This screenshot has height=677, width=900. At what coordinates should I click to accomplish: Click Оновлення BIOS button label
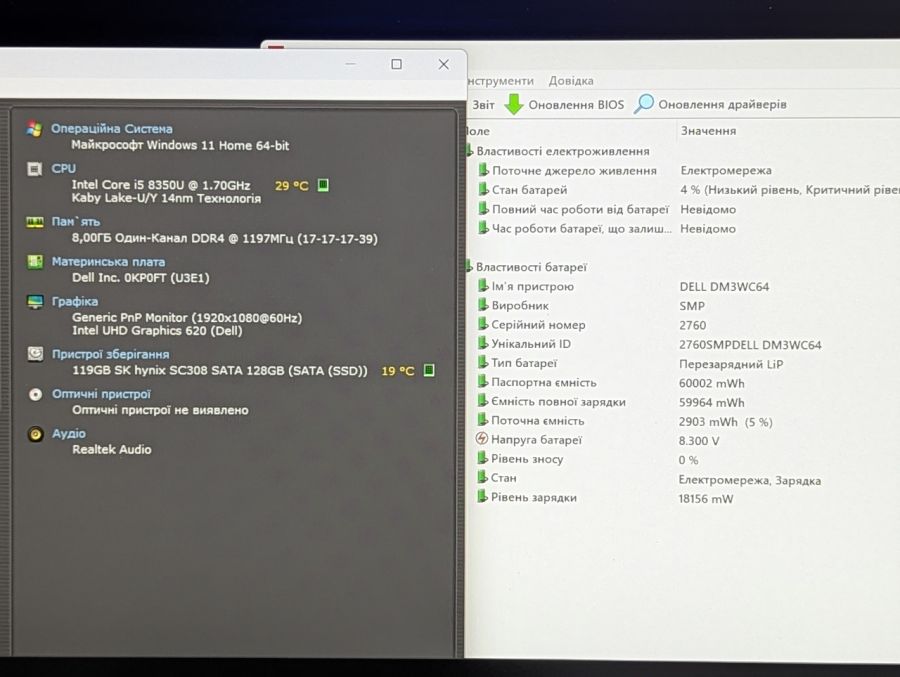tap(576, 105)
